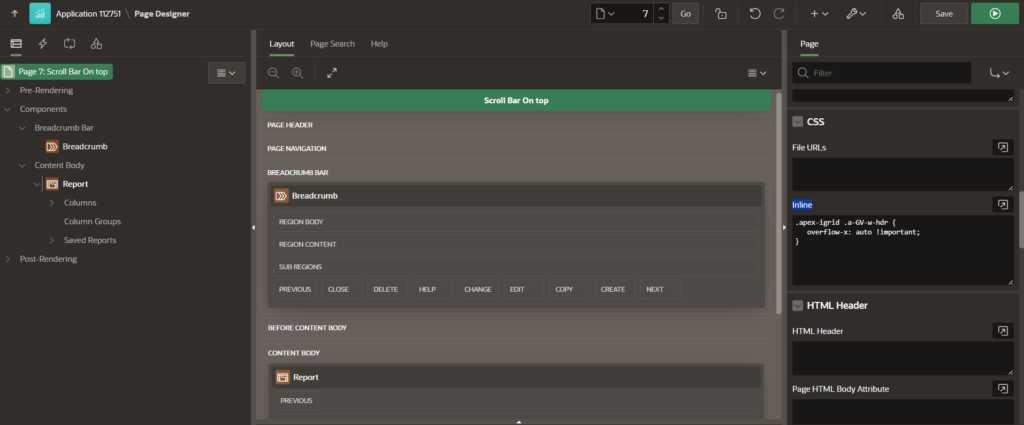
Task: Click the Zoom In magnifier in Layout
Action: [x=297, y=73]
